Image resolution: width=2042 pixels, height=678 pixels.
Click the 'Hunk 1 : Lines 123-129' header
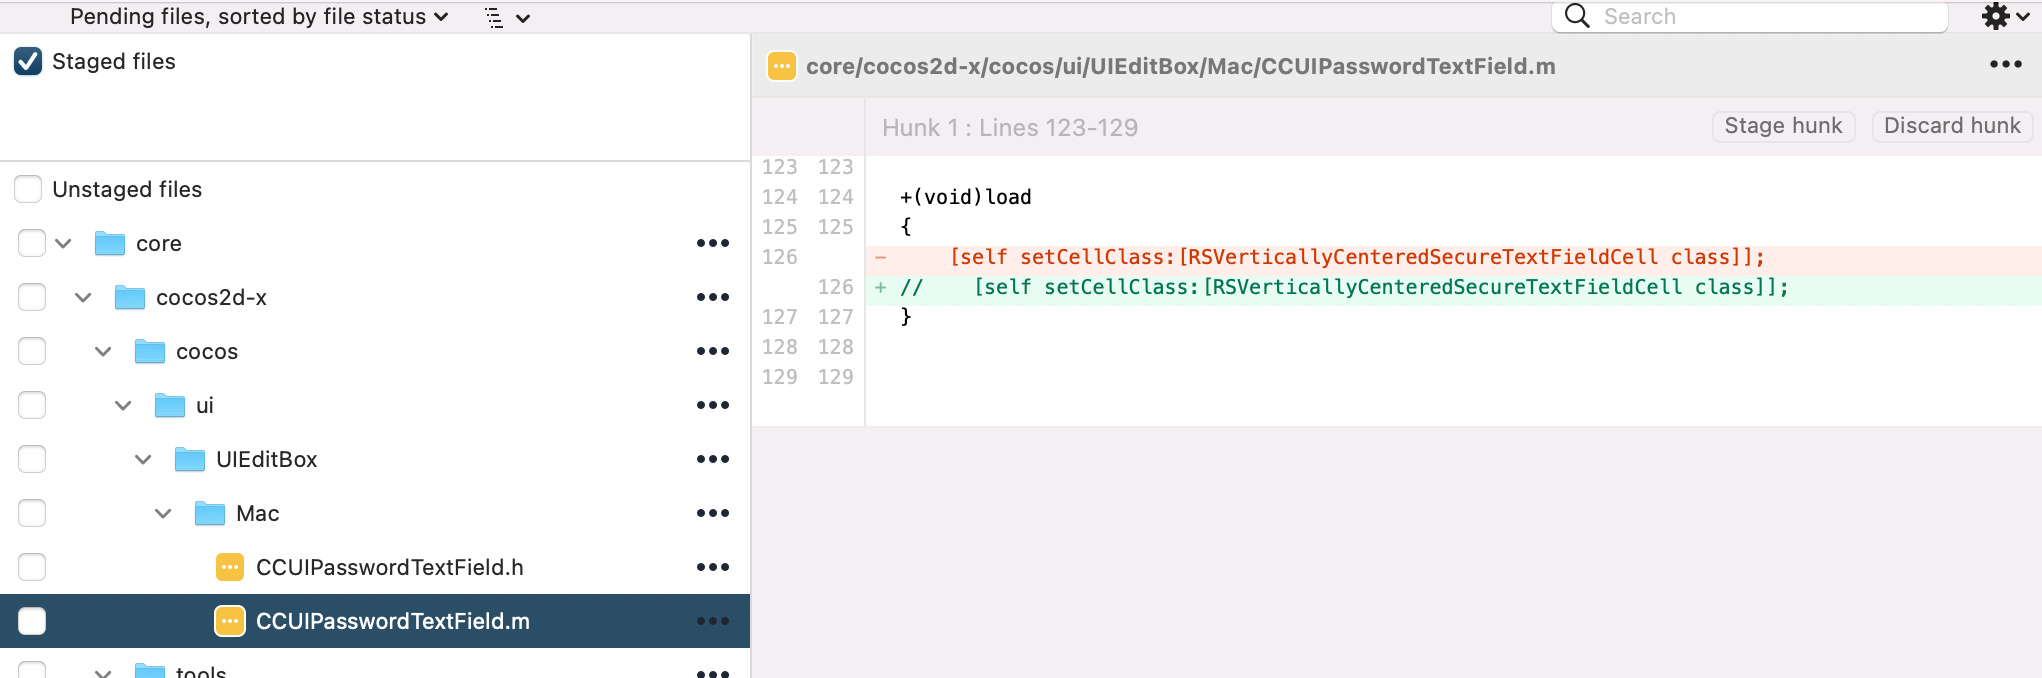(1010, 127)
